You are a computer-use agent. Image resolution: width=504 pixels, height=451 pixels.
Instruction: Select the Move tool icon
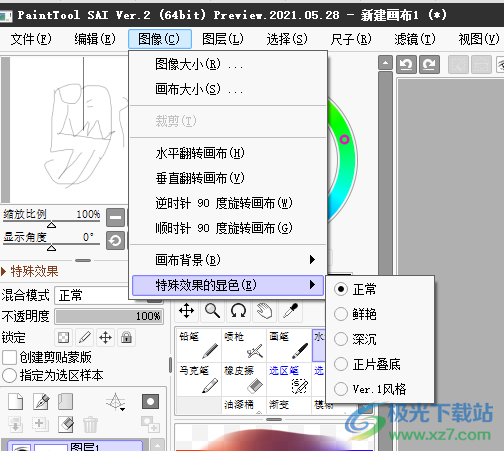tap(186, 311)
